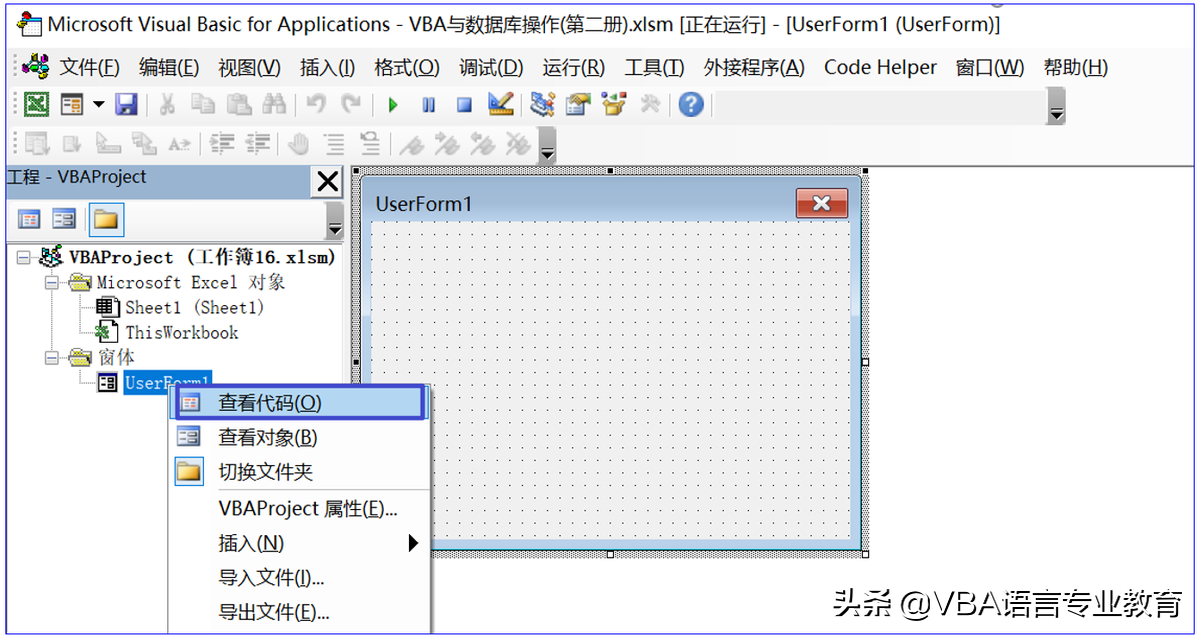Choose 导入文件(I)... from context menu
1200x637 pixels.
coord(299,578)
